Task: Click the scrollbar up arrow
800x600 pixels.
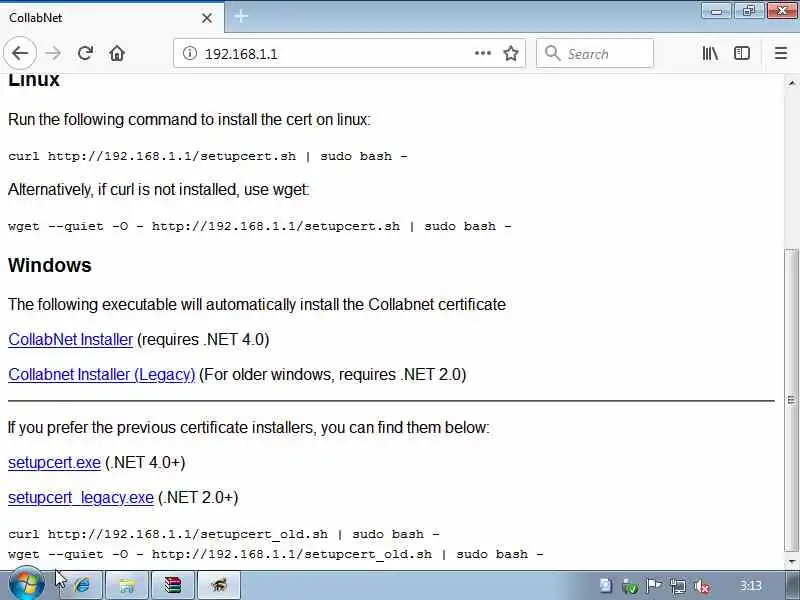Action: 791,83
